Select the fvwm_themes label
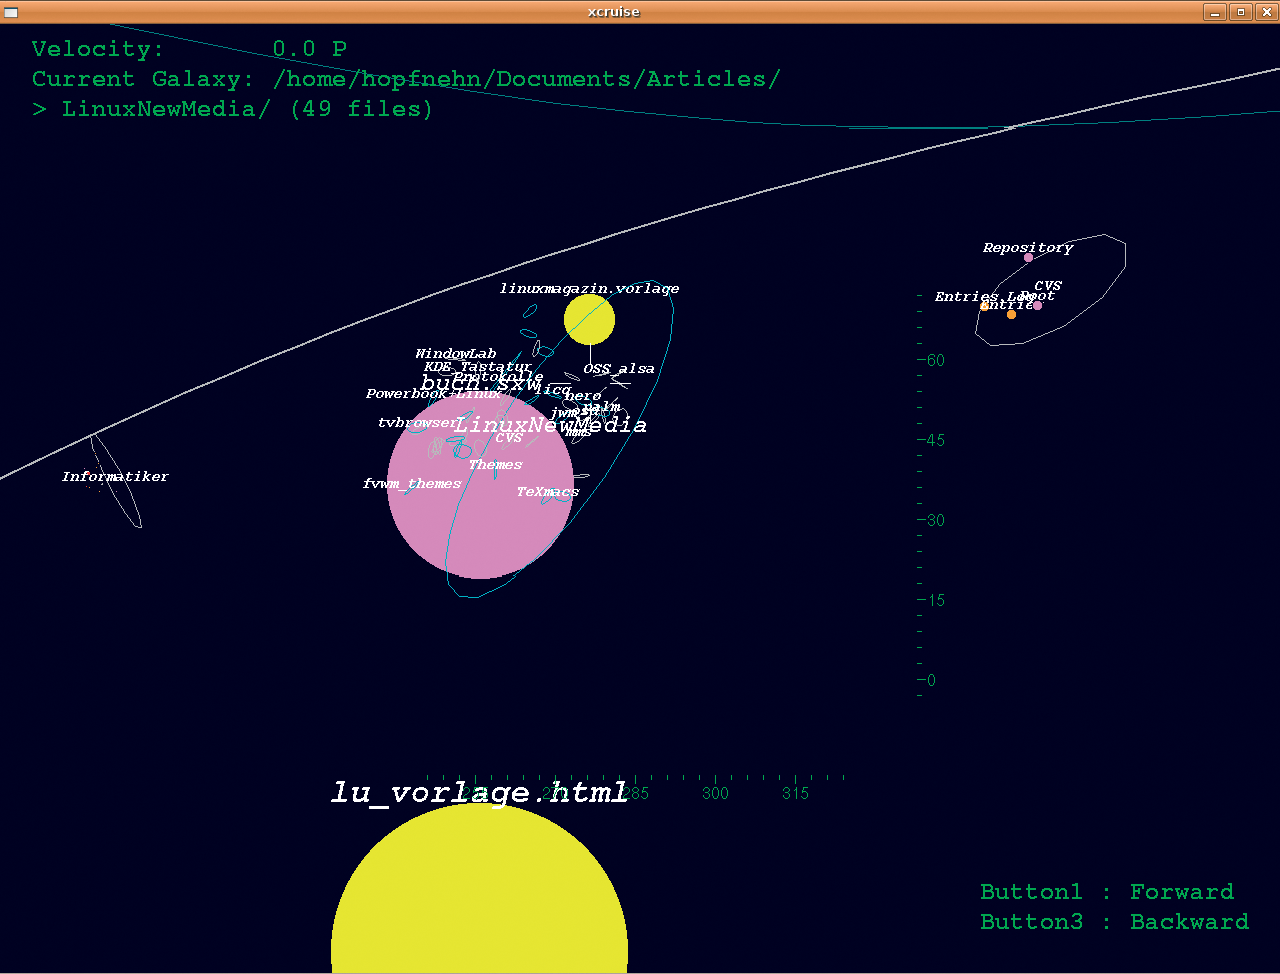 tap(412, 484)
